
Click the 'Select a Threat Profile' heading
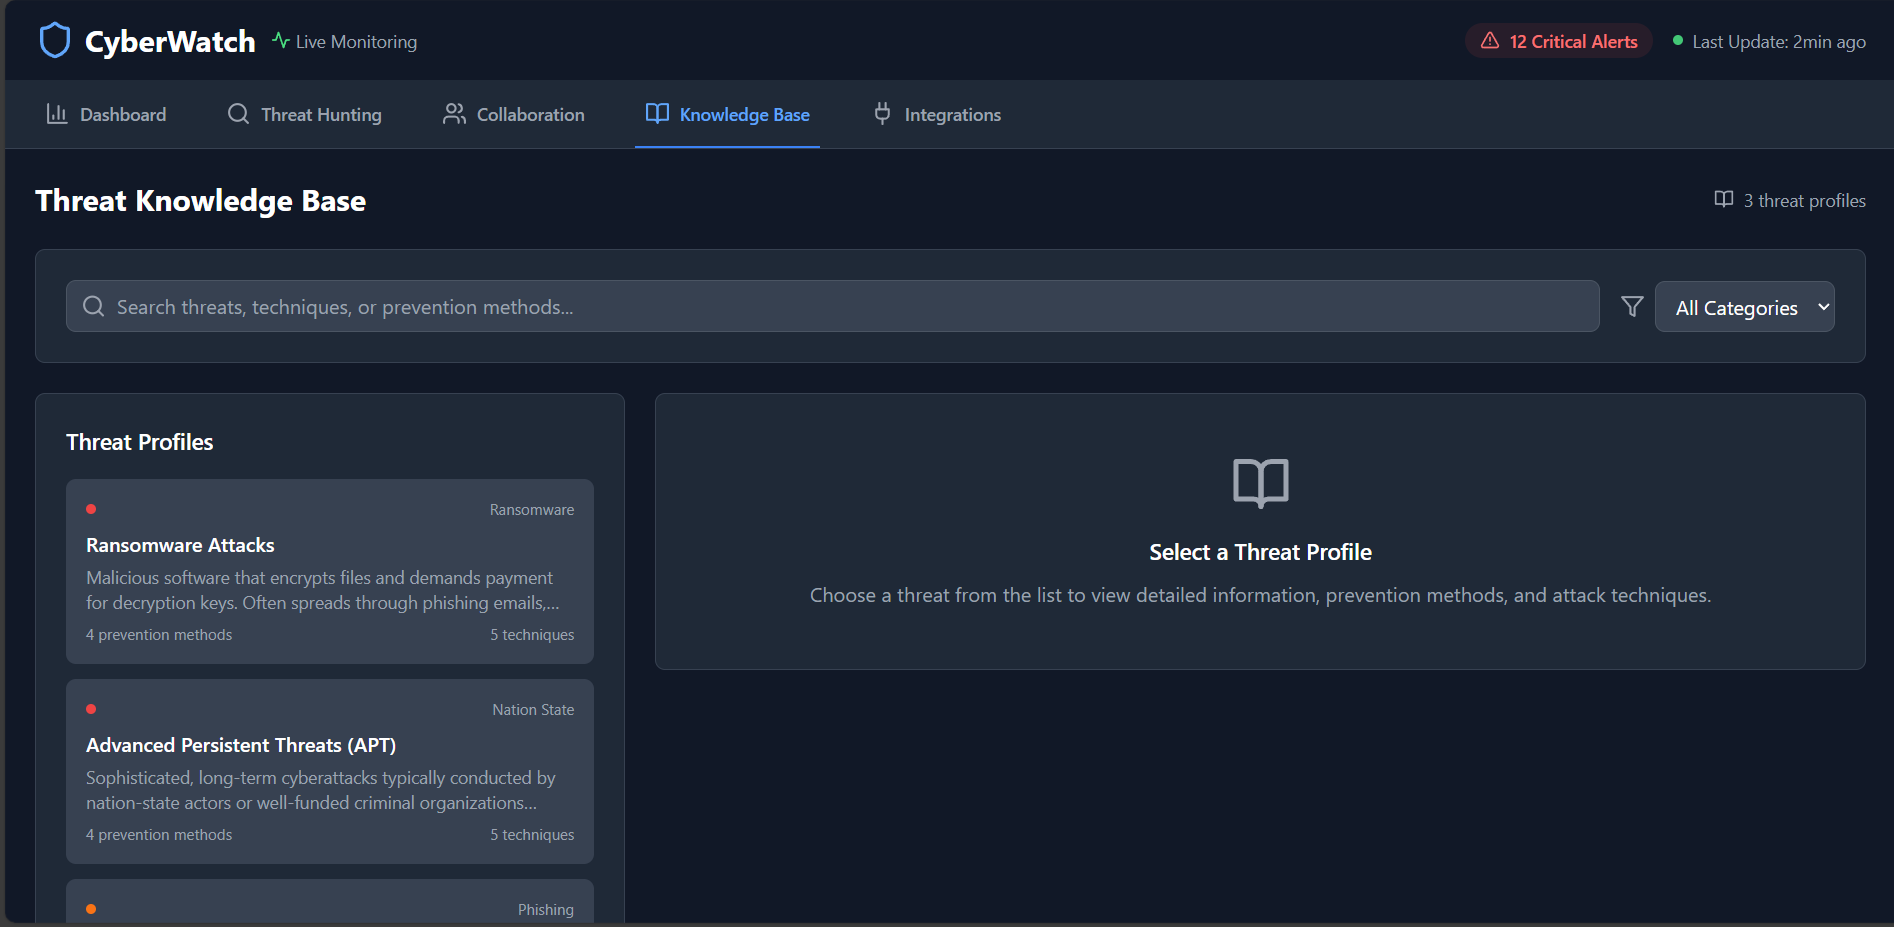pyautogui.click(x=1260, y=552)
